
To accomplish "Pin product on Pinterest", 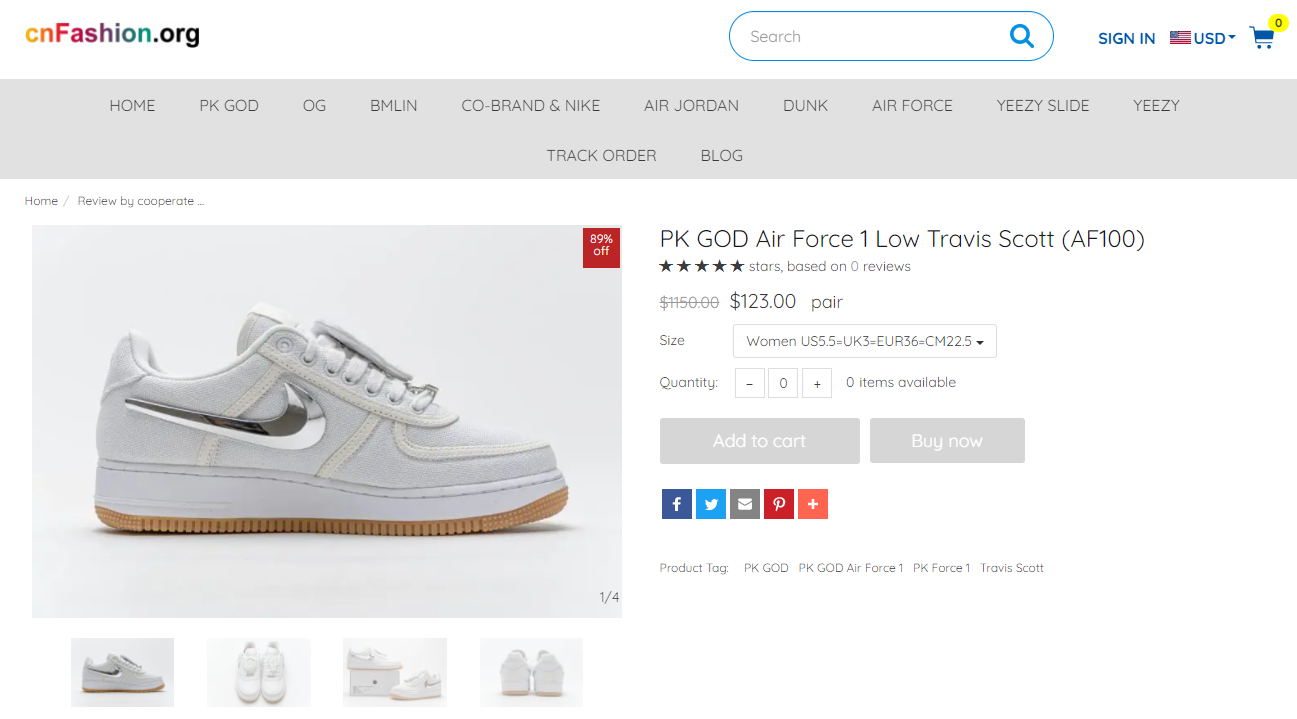I will coord(778,504).
